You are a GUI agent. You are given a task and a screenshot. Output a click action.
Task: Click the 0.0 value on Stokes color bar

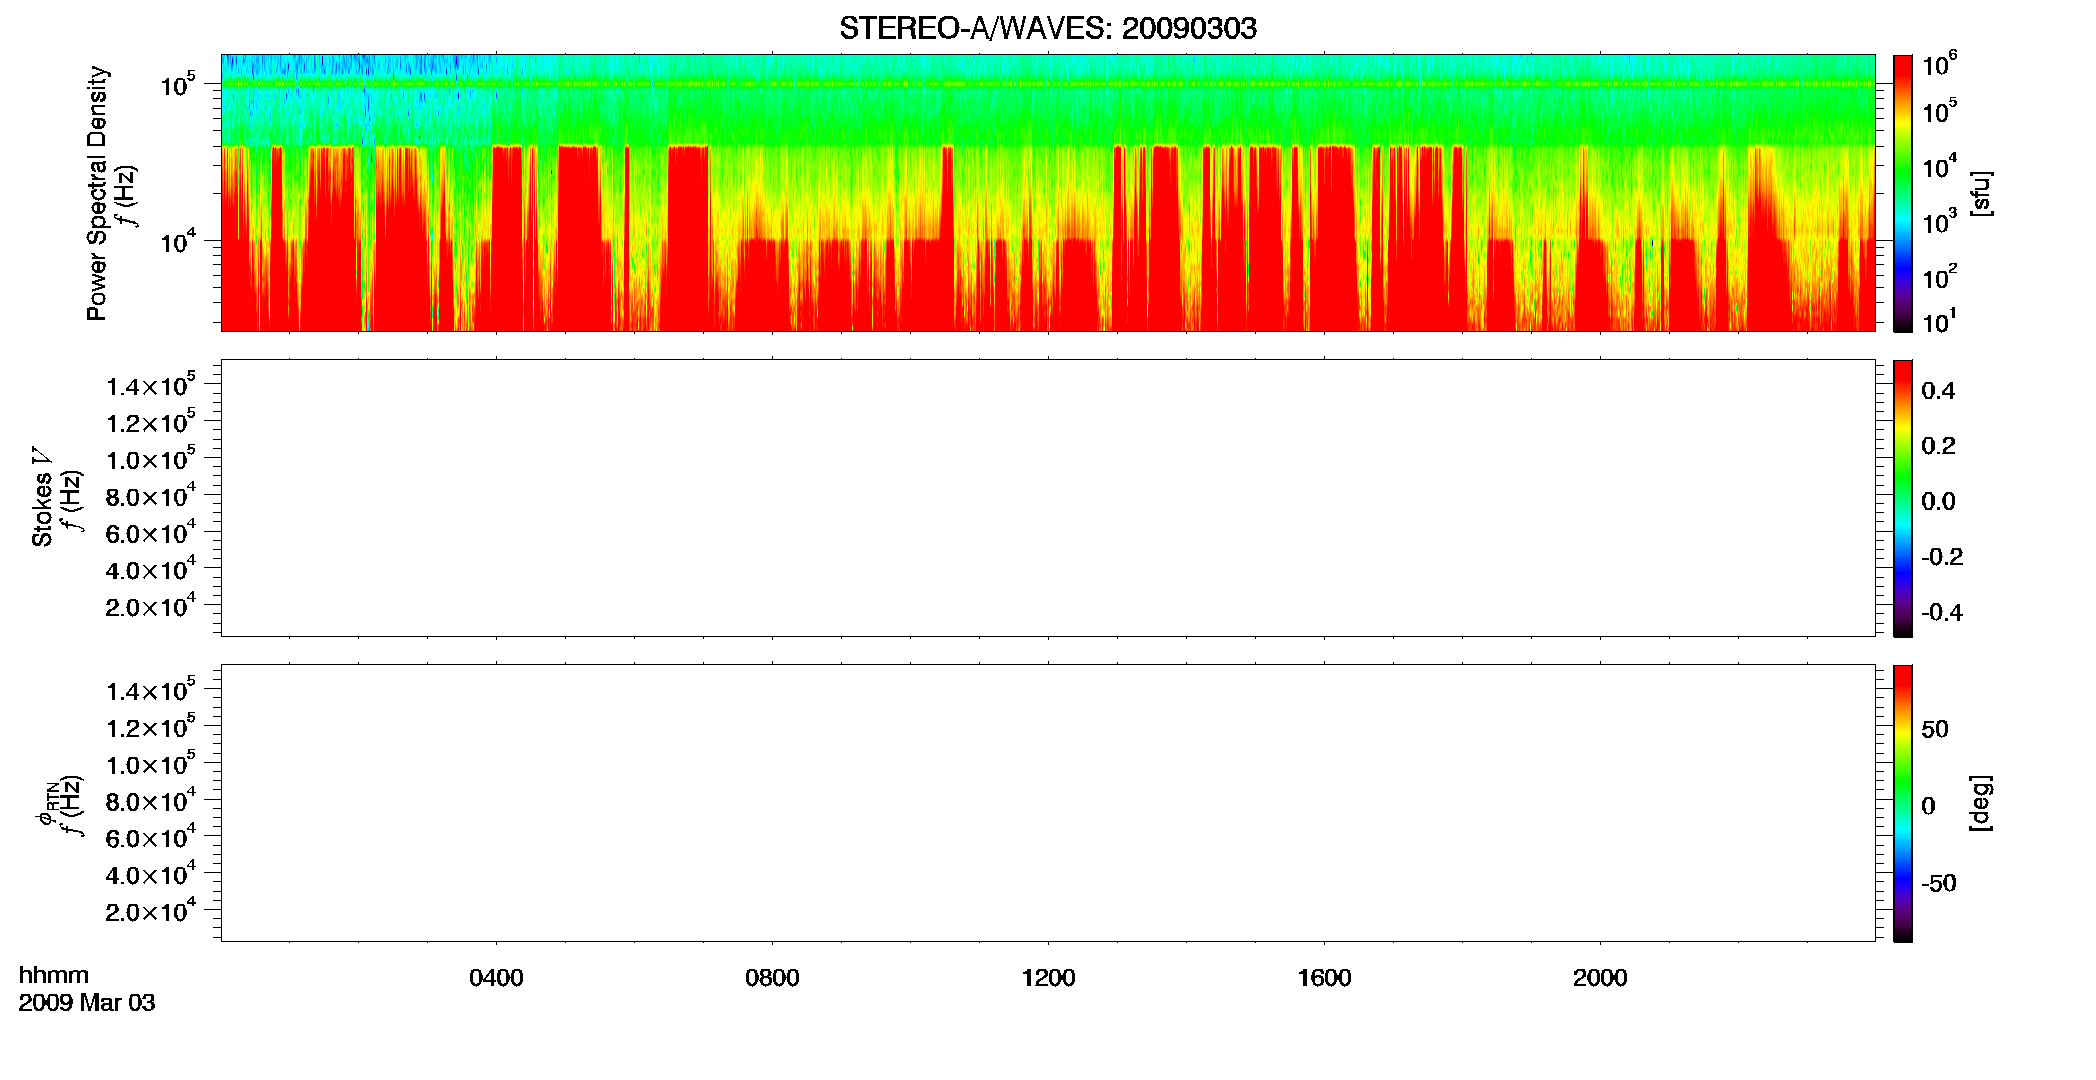pyautogui.click(x=1938, y=502)
